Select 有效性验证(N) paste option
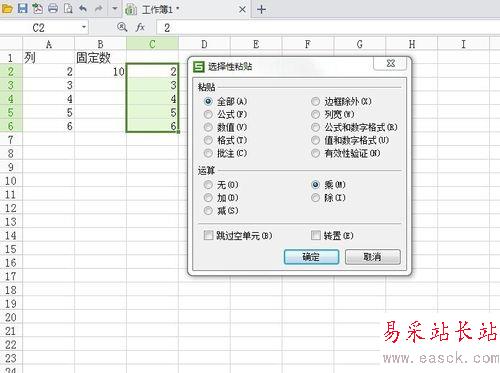 point(346,153)
